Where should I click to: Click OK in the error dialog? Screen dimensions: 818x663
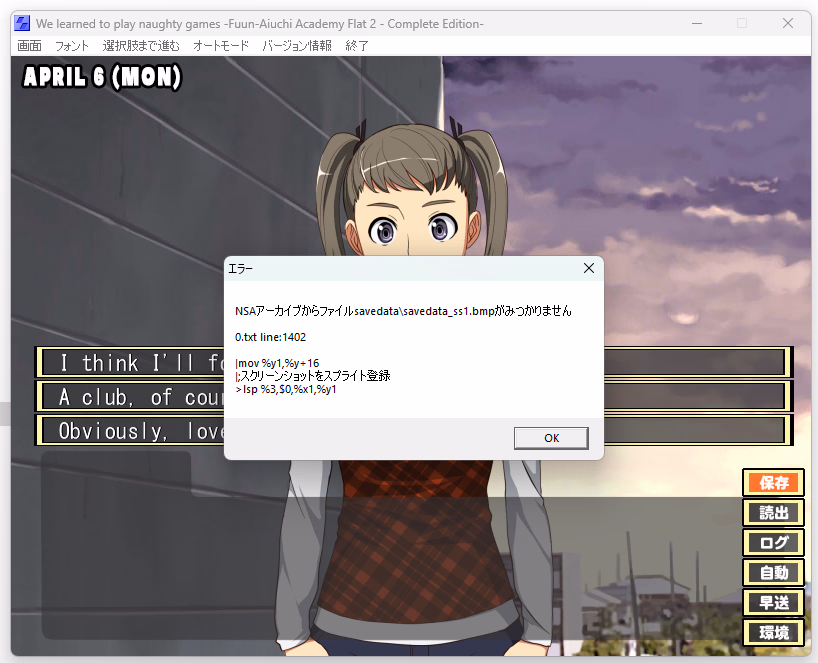[x=551, y=438]
